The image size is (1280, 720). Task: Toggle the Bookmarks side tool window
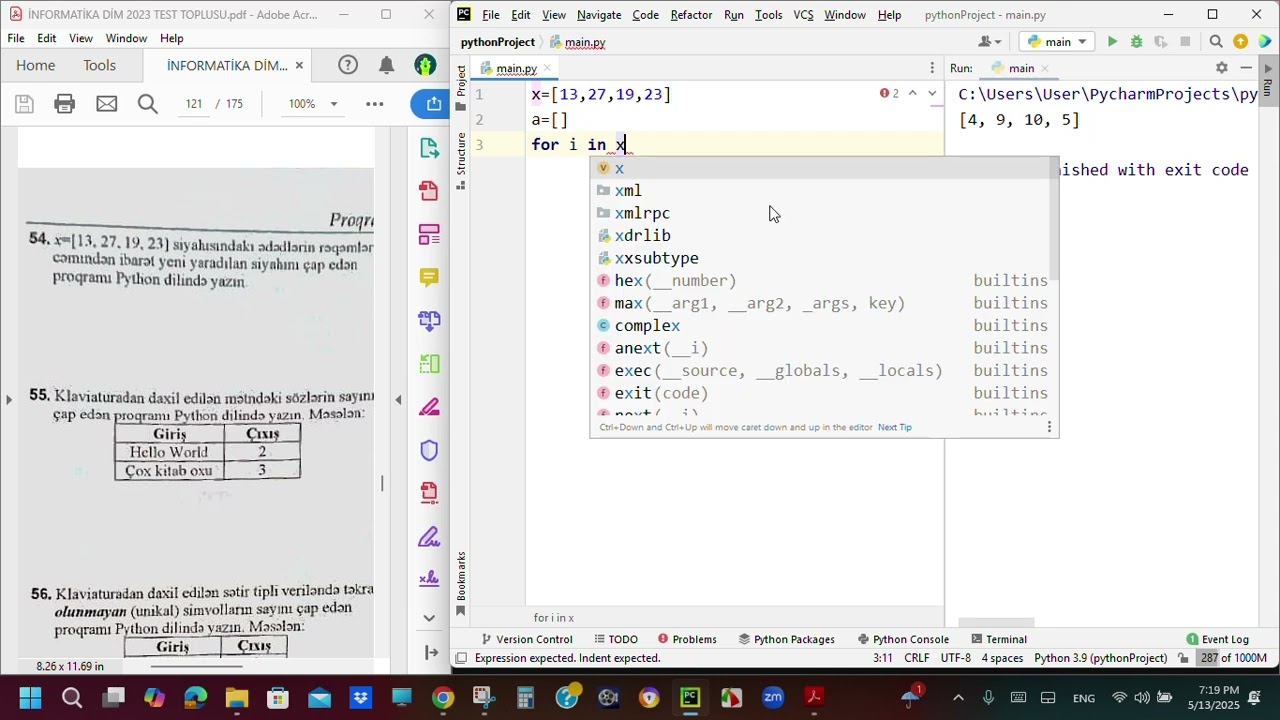(461, 583)
